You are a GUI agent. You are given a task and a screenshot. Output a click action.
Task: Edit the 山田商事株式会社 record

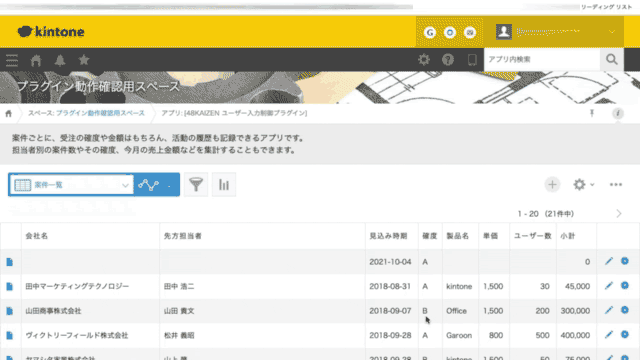point(609,310)
